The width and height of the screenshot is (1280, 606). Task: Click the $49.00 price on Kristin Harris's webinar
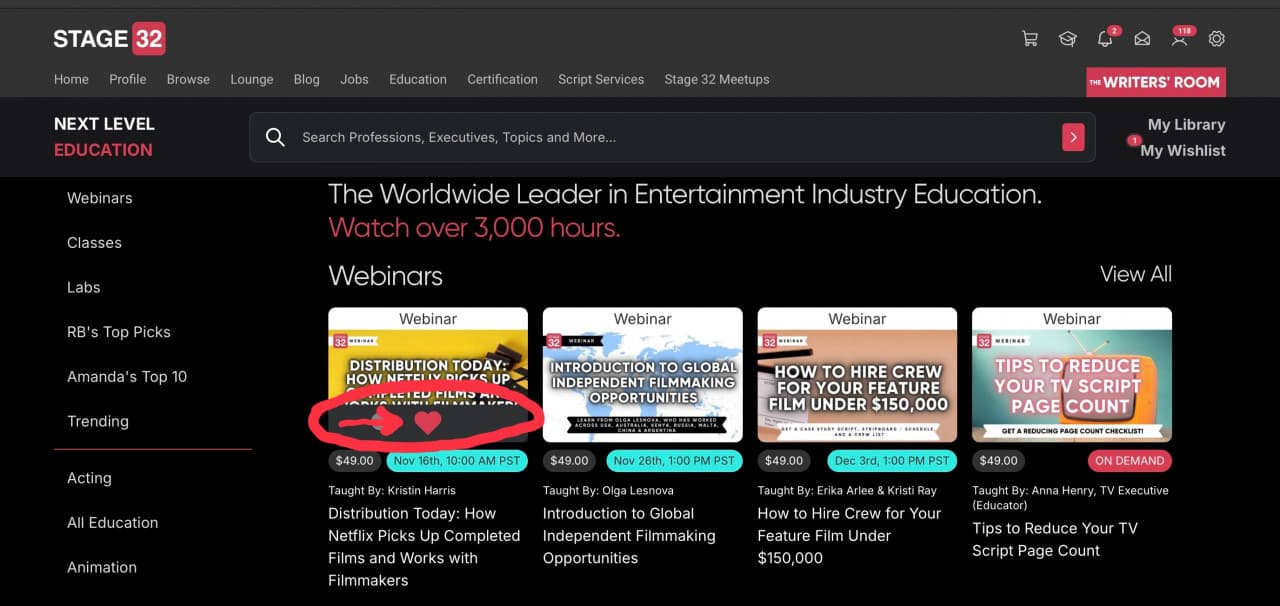(355, 461)
